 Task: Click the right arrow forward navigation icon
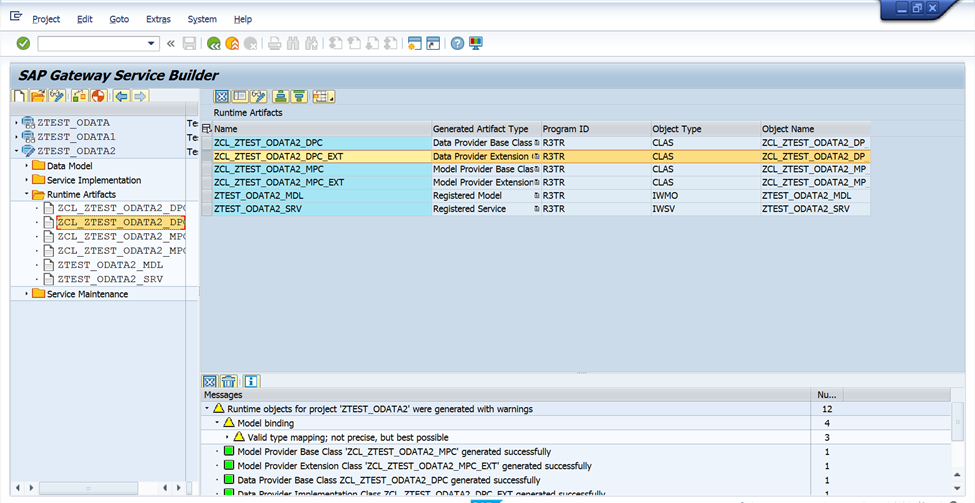pyautogui.click(x=140, y=96)
